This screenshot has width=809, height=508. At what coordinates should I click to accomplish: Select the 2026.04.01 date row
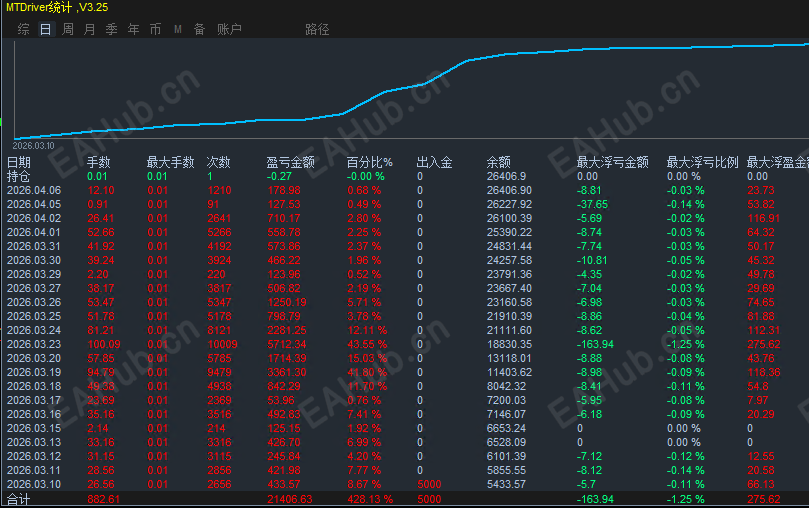(34, 232)
